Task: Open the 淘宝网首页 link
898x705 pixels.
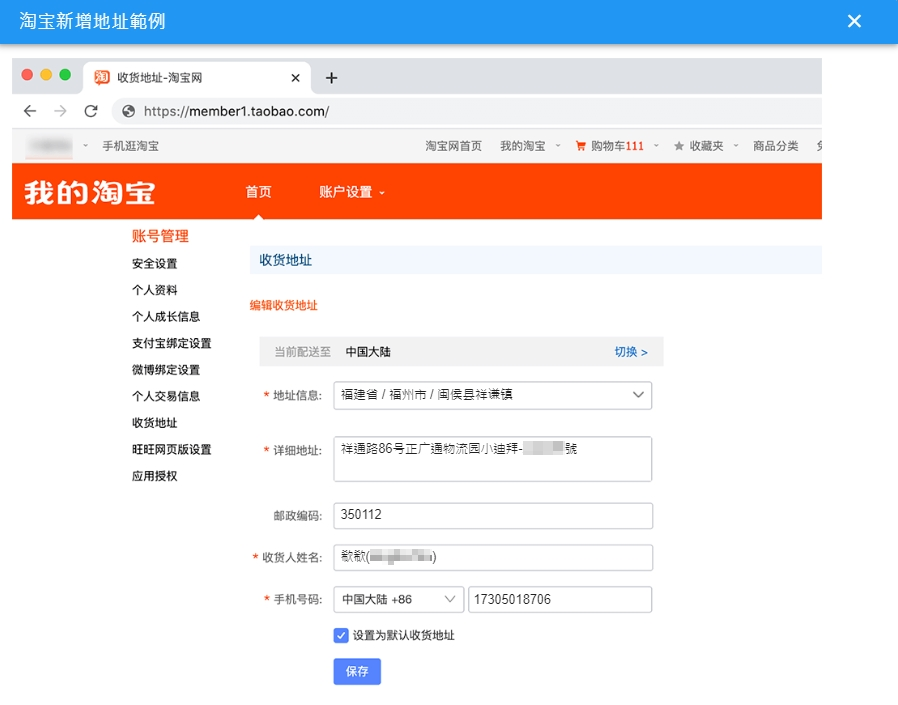Action: (453, 146)
